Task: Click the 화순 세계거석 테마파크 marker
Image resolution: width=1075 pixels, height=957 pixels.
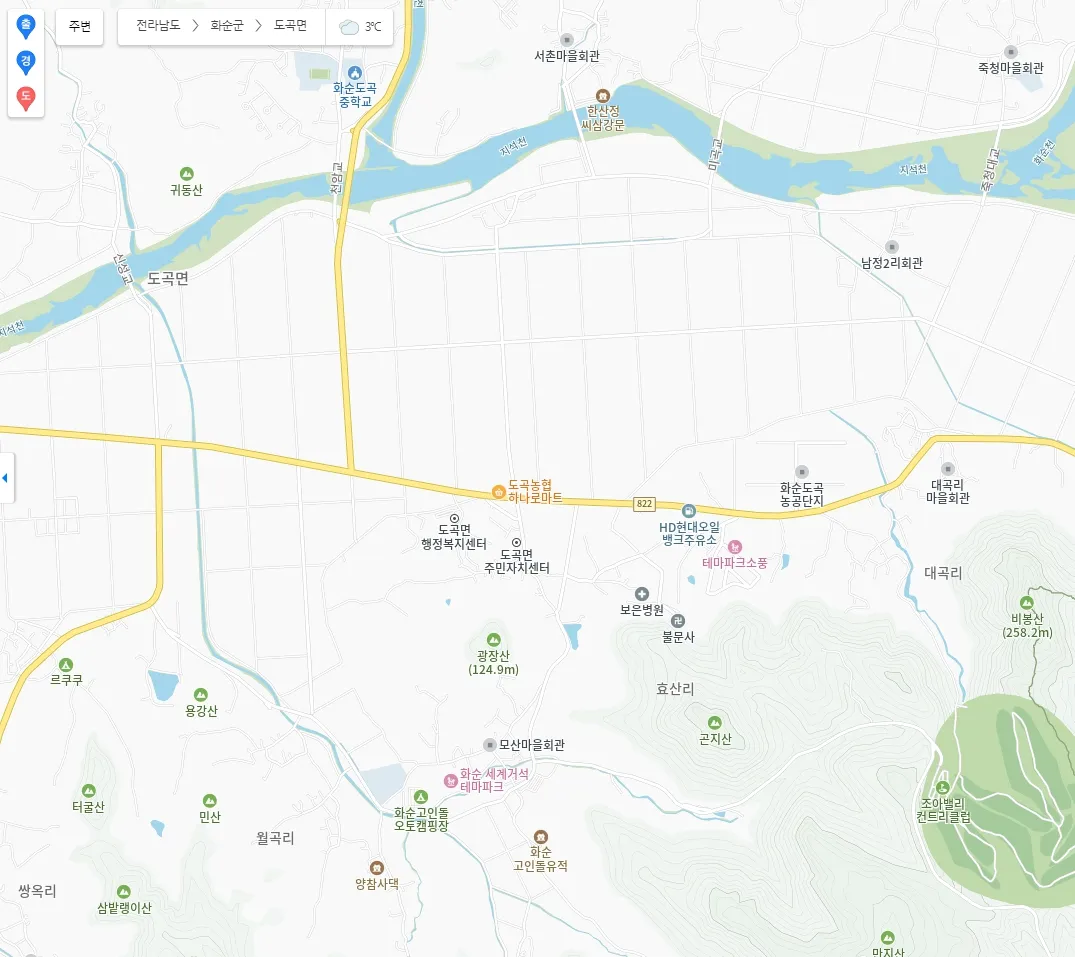Action: 450,781
